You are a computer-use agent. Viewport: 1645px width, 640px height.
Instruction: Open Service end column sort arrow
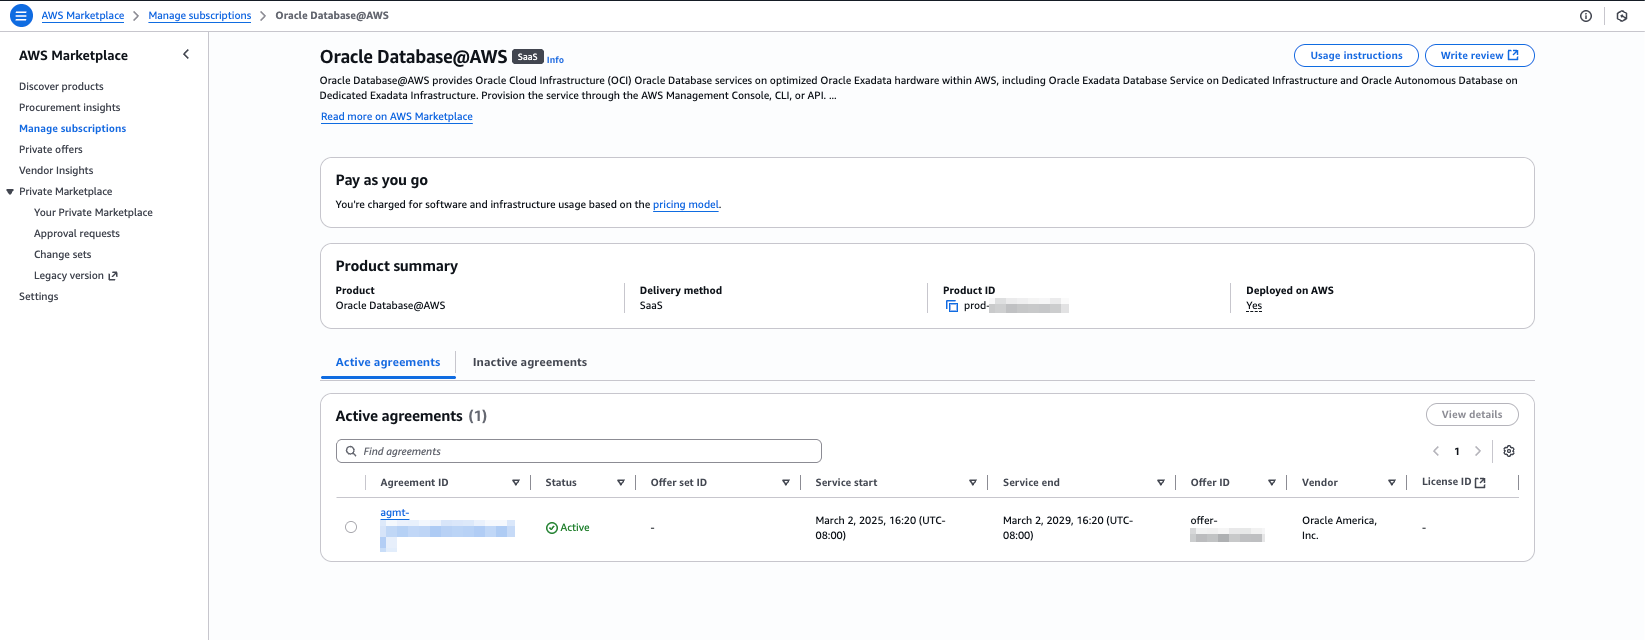click(1161, 483)
